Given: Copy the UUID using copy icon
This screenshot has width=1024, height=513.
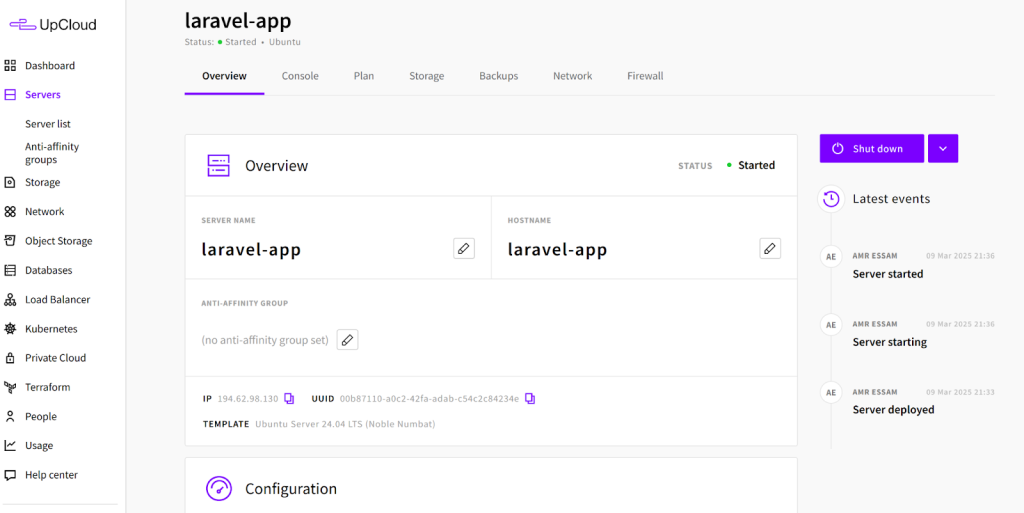Looking at the screenshot, I should 530,398.
